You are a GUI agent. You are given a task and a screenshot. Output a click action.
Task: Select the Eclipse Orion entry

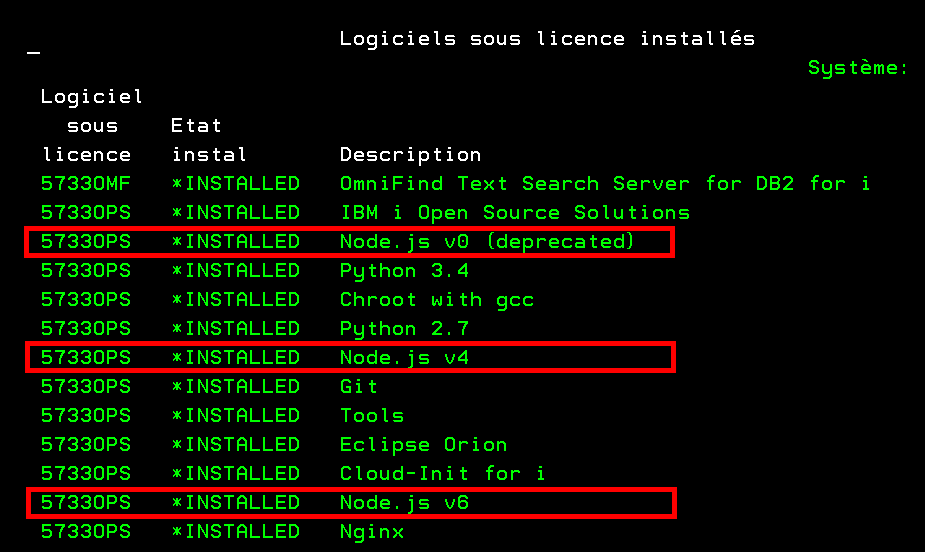coord(423,445)
